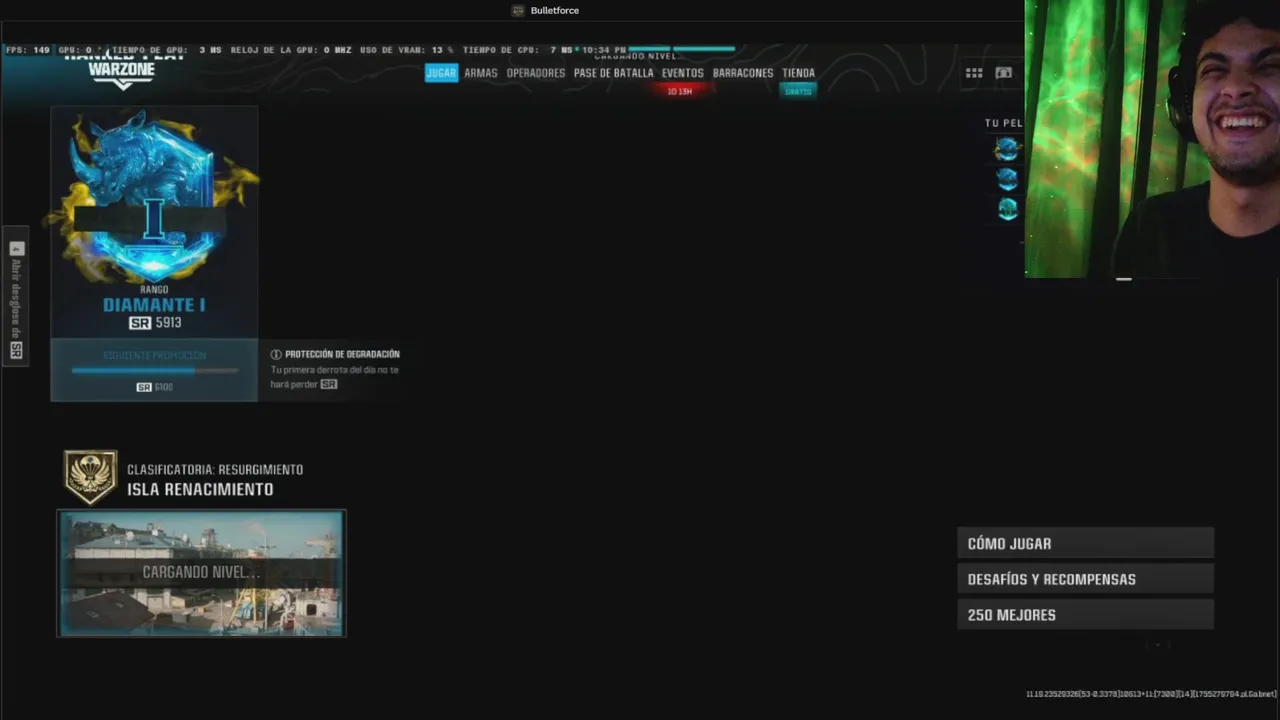
Task: Click the next promotion SR progress bar
Action: [x=154, y=371]
